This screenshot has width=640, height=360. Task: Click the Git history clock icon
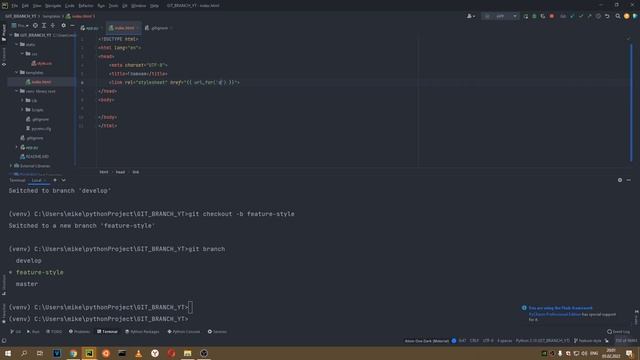[x=598, y=16]
